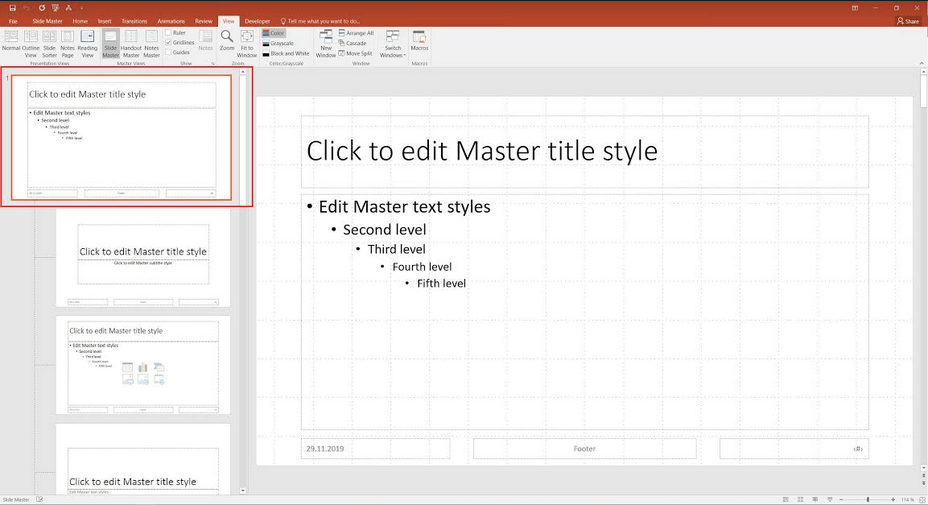Screen dimensions: 928x505
Task: Fit slide to current window icon
Action: tap(922, 500)
